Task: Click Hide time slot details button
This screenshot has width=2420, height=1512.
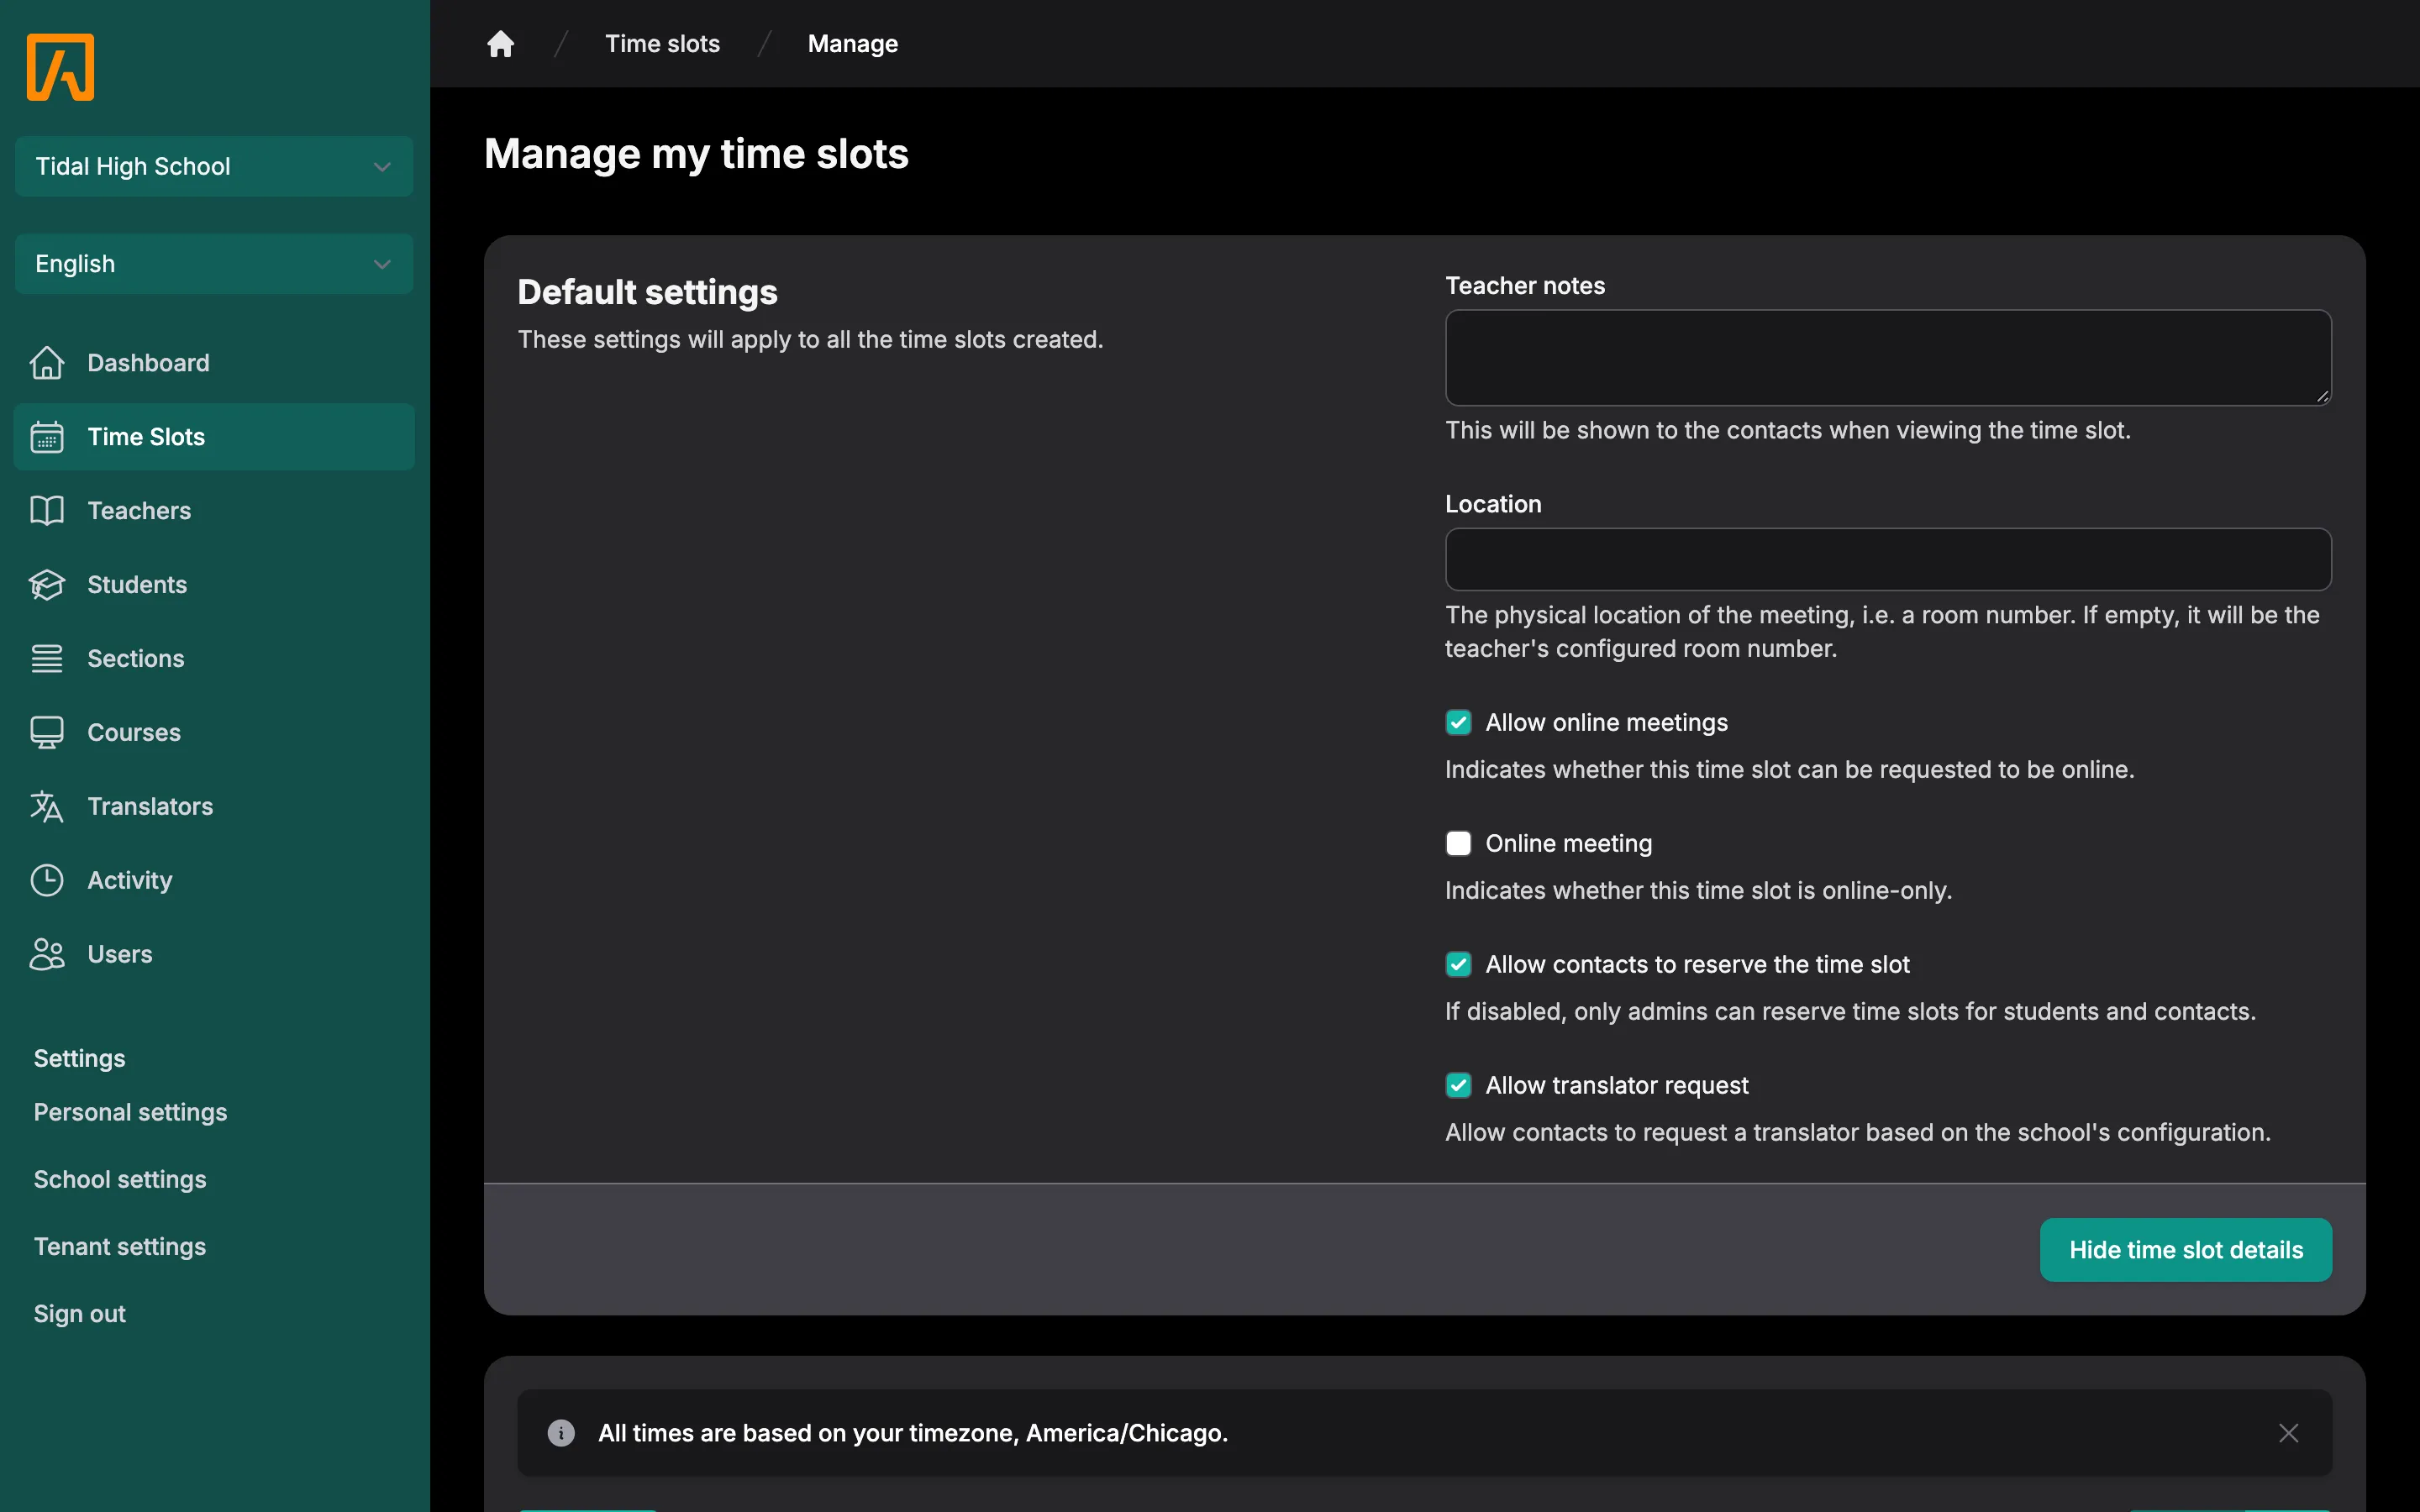Action: pos(2185,1250)
